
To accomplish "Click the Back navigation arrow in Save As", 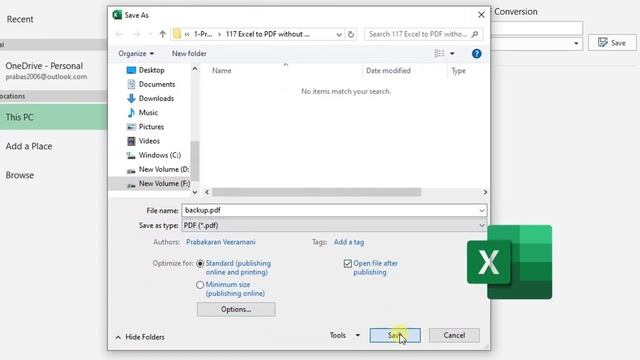I will click(119, 34).
